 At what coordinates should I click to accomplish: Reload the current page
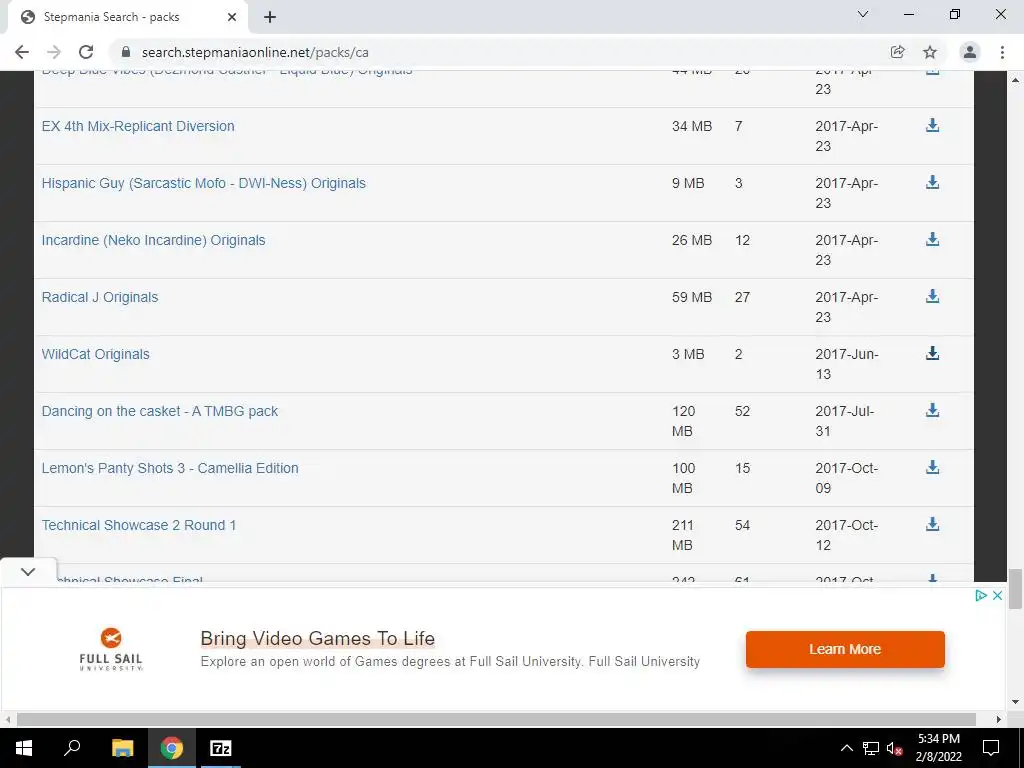tap(86, 52)
